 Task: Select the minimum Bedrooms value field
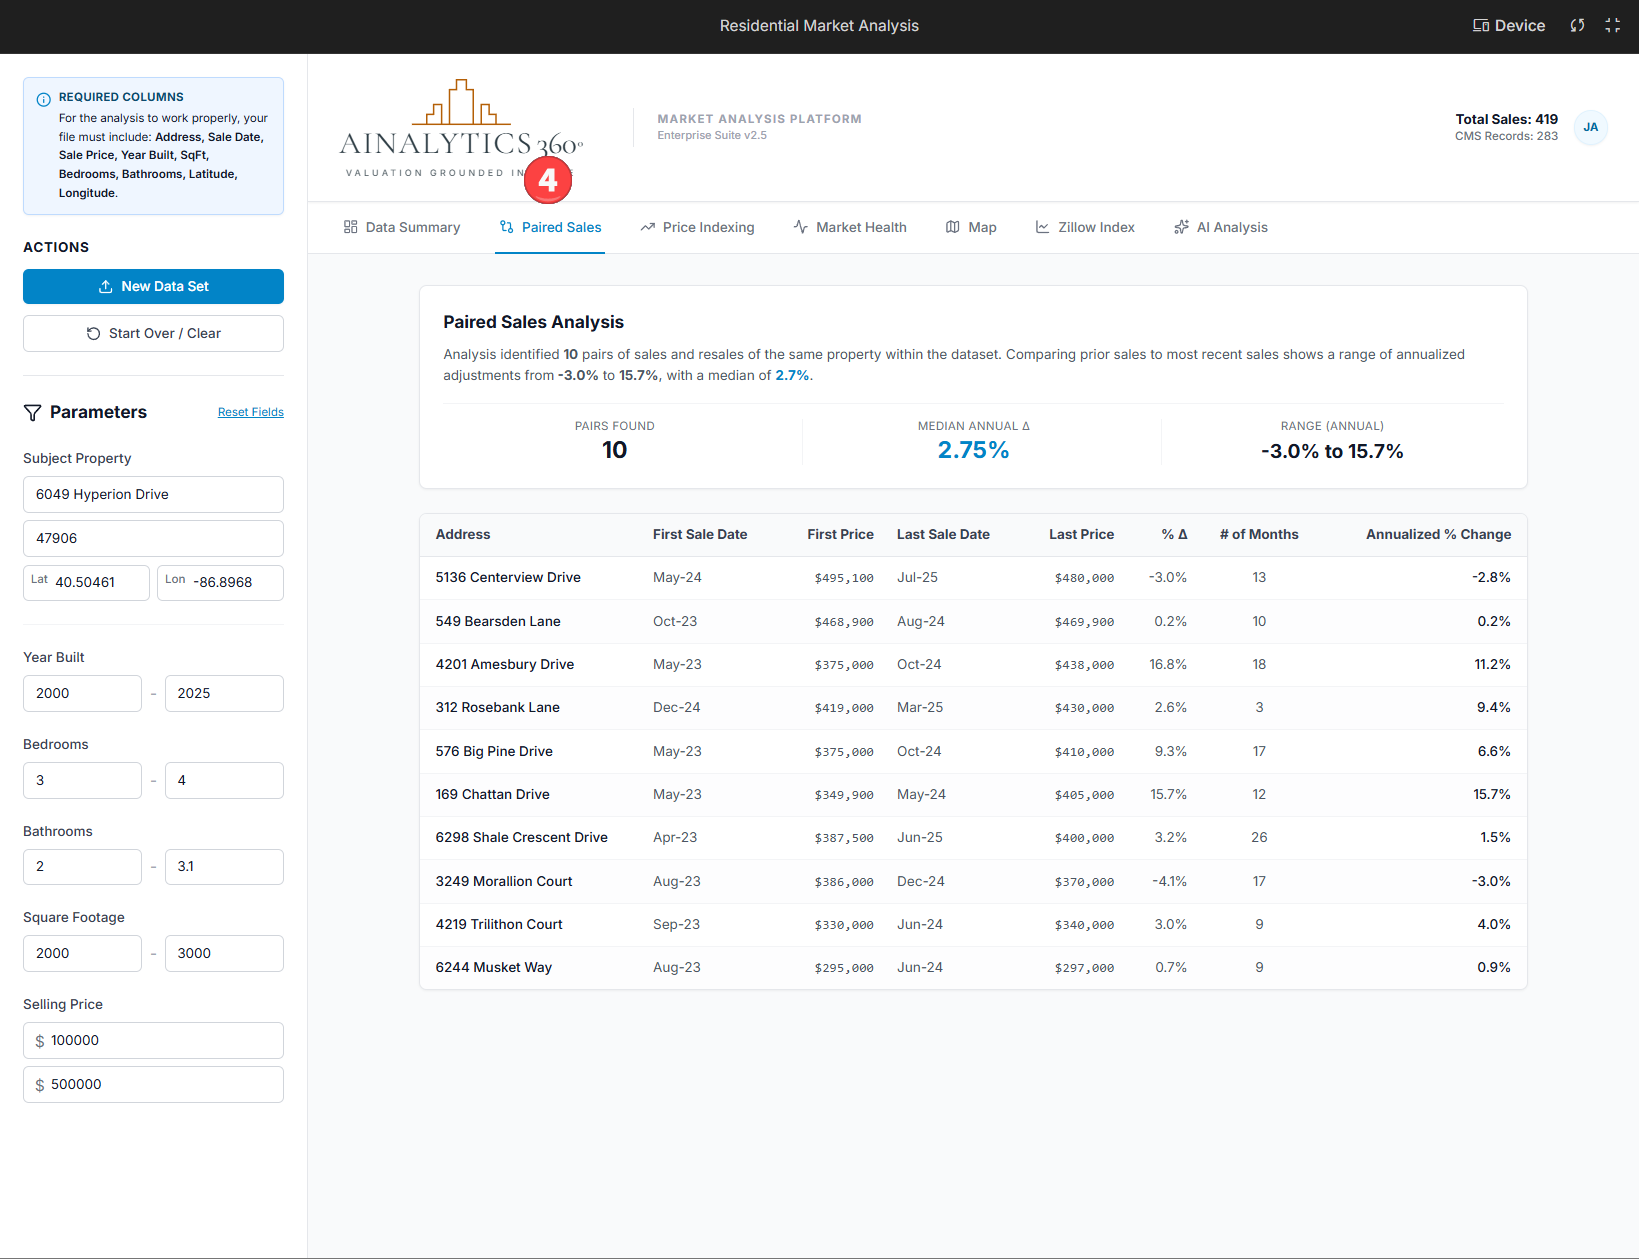pos(82,780)
